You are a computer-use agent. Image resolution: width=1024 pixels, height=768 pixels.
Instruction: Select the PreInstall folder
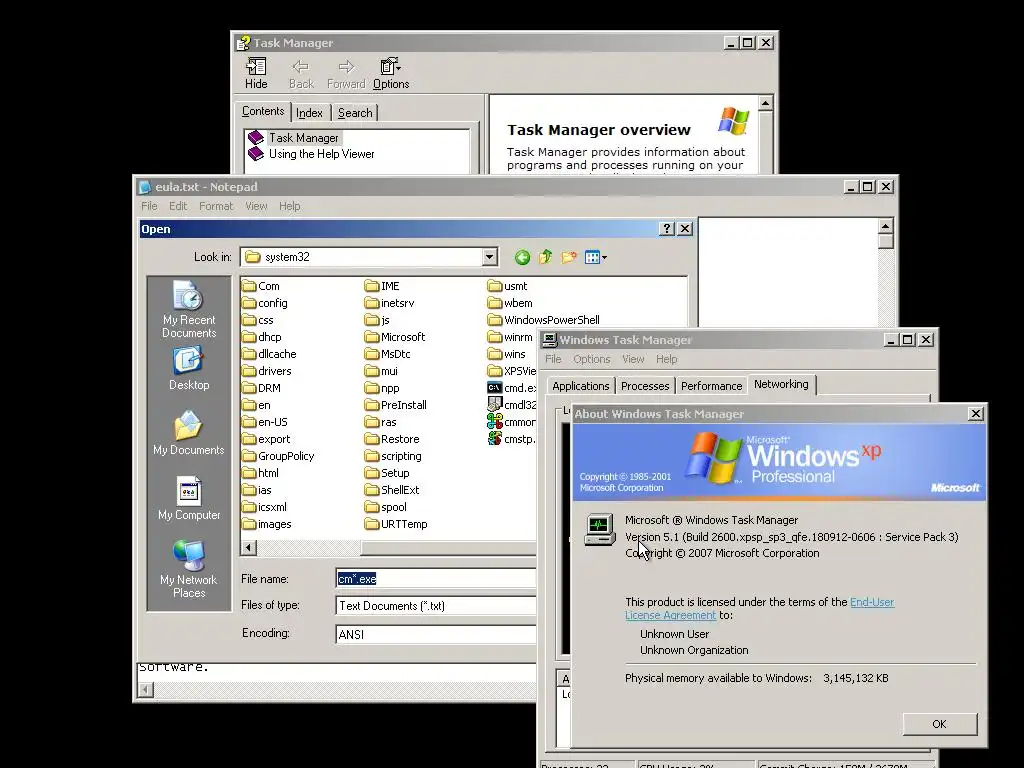pos(396,405)
